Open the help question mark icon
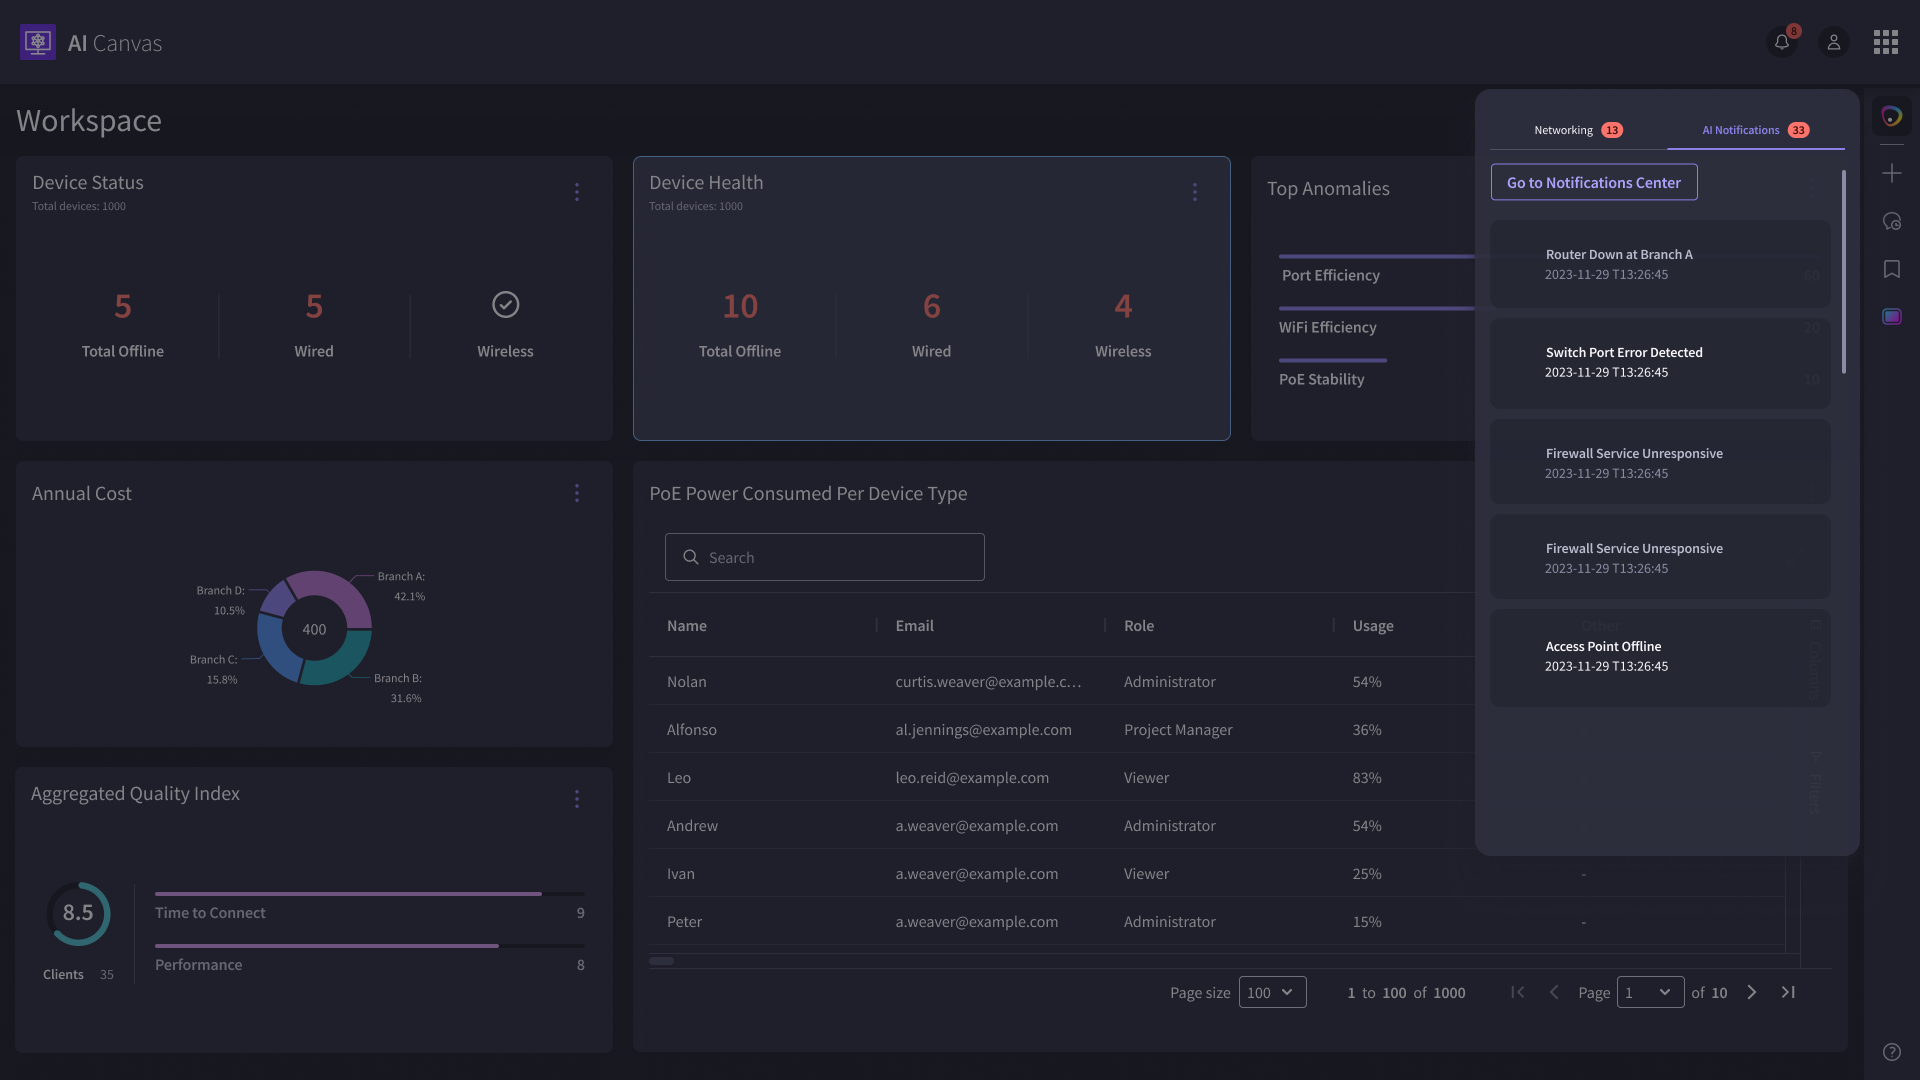 pos(1891,1052)
